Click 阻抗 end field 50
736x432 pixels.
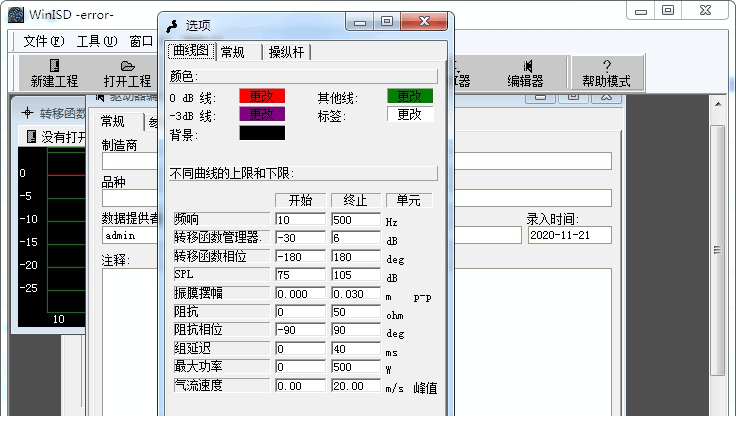(356, 312)
